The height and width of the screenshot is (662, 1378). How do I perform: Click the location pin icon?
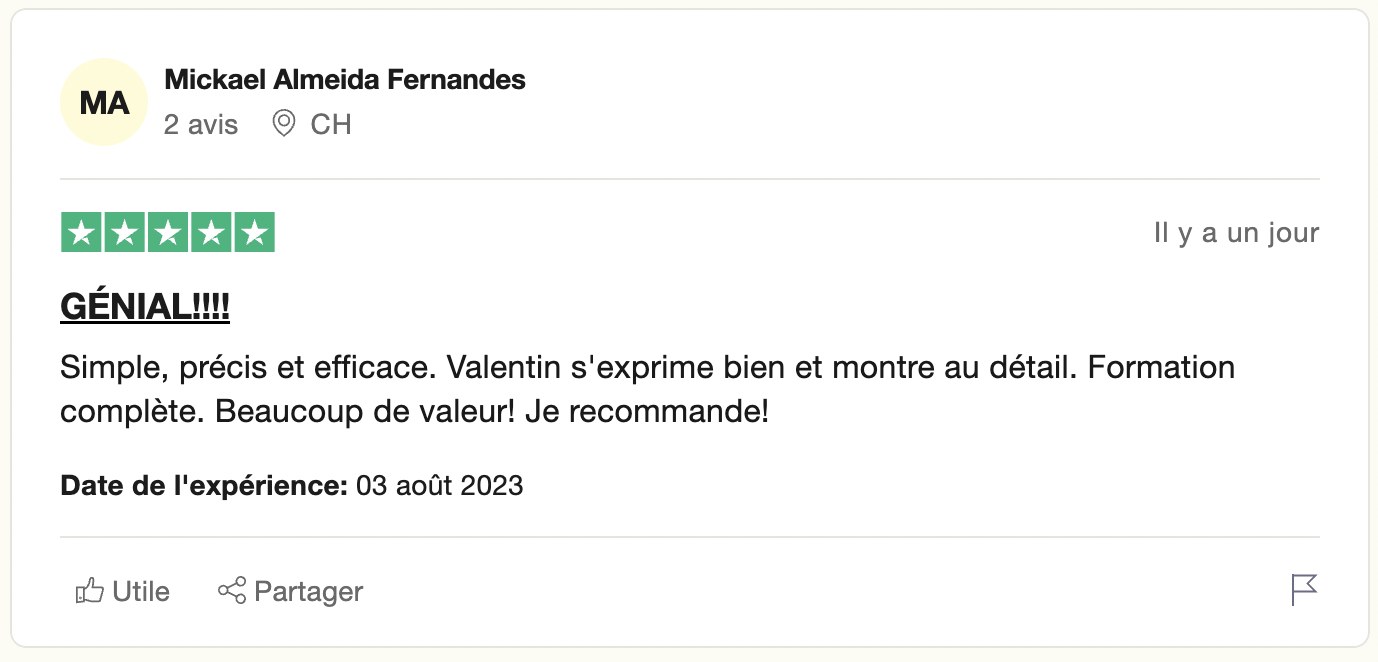tap(284, 124)
